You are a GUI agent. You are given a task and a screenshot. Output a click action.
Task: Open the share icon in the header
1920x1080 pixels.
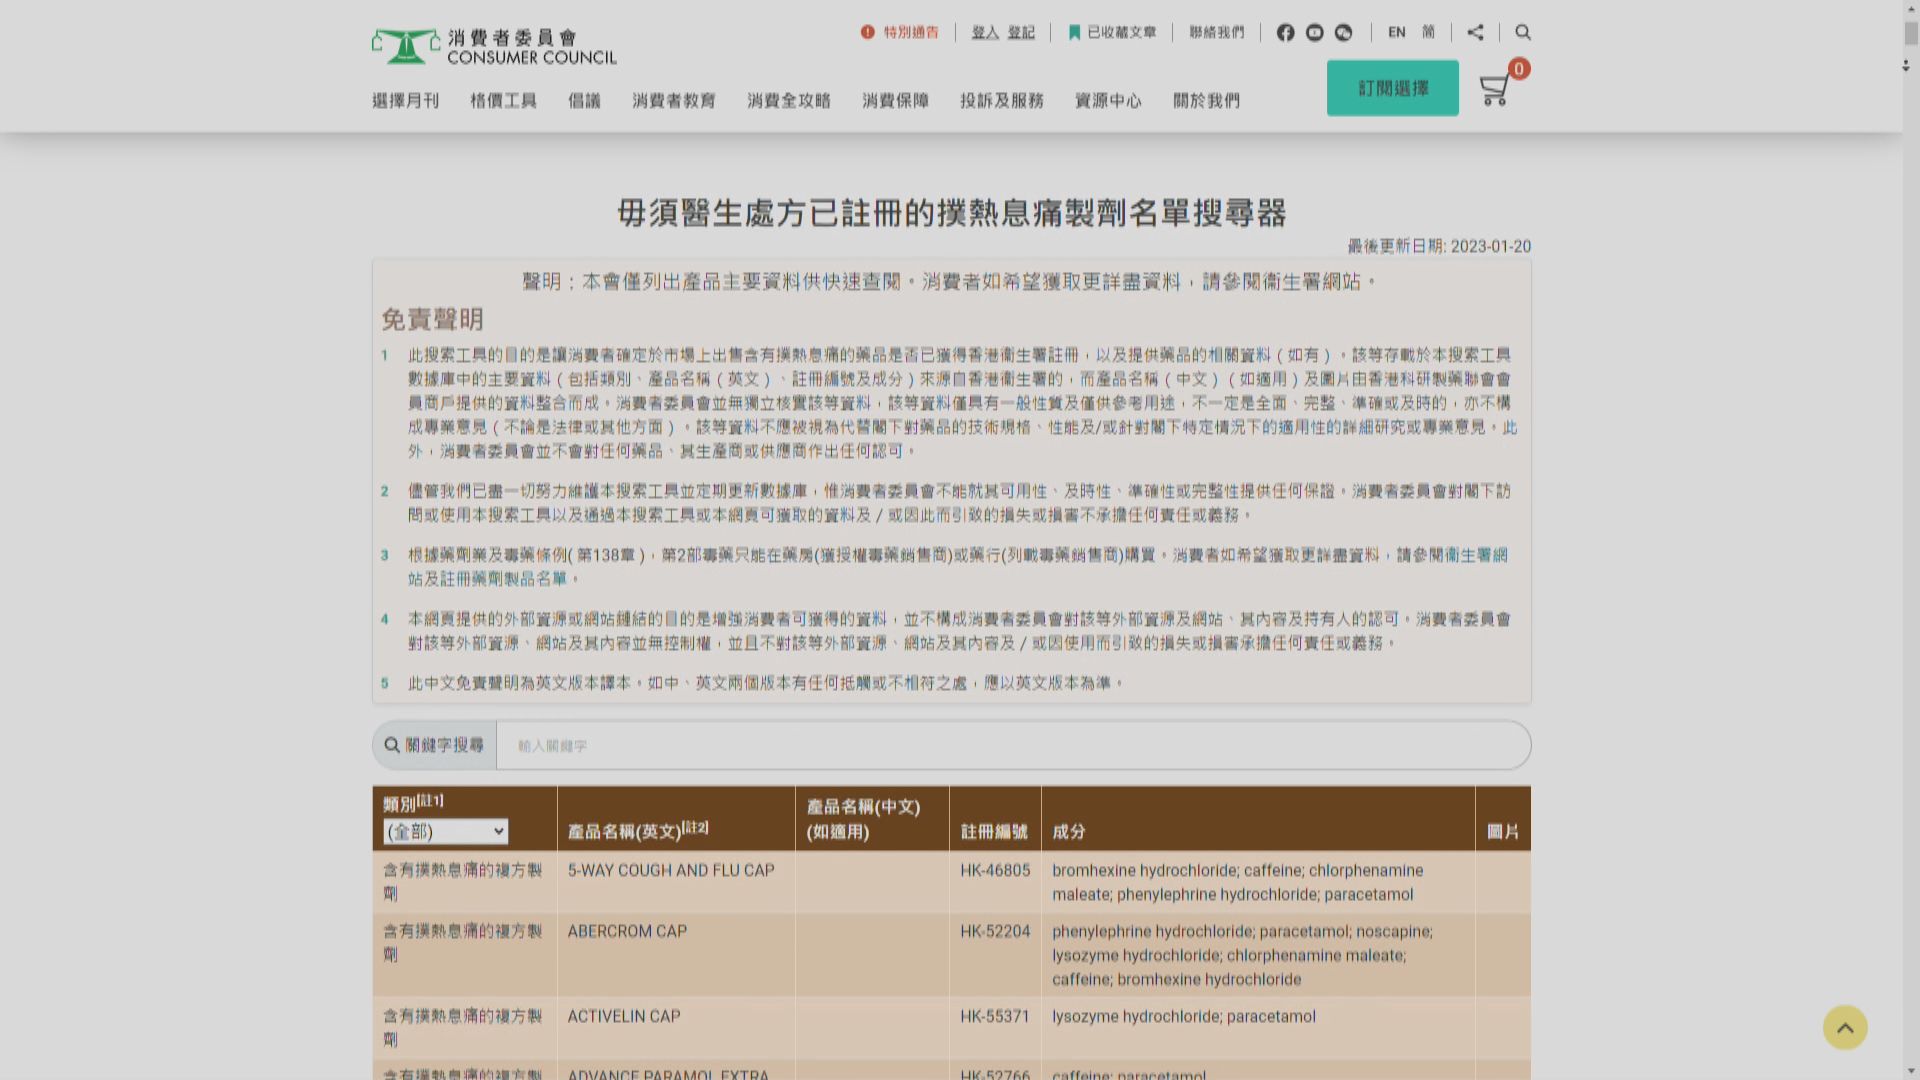tap(1475, 32)
